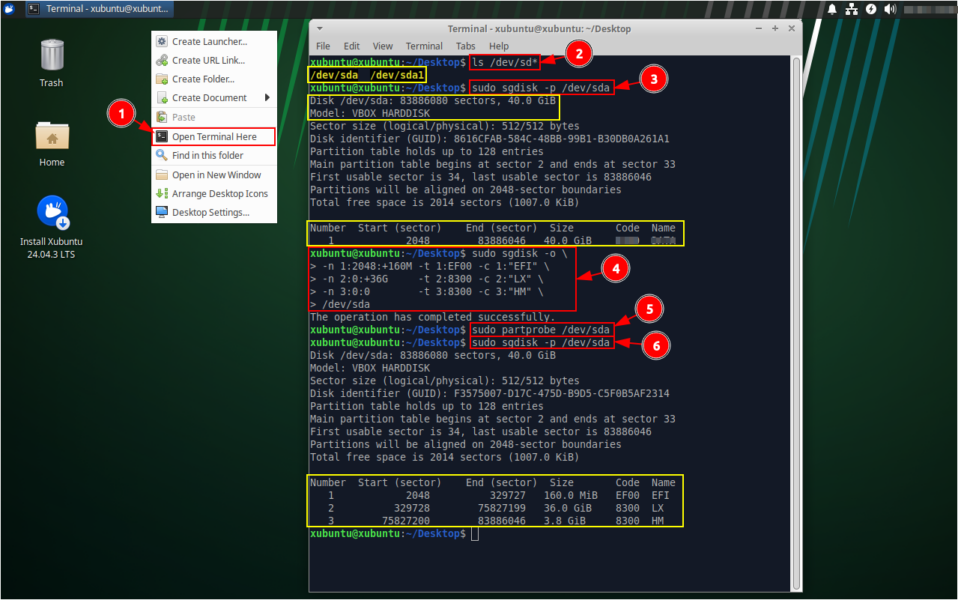Open the Tabs menu in terminal
958x600 pixels.
click(466, 46)
